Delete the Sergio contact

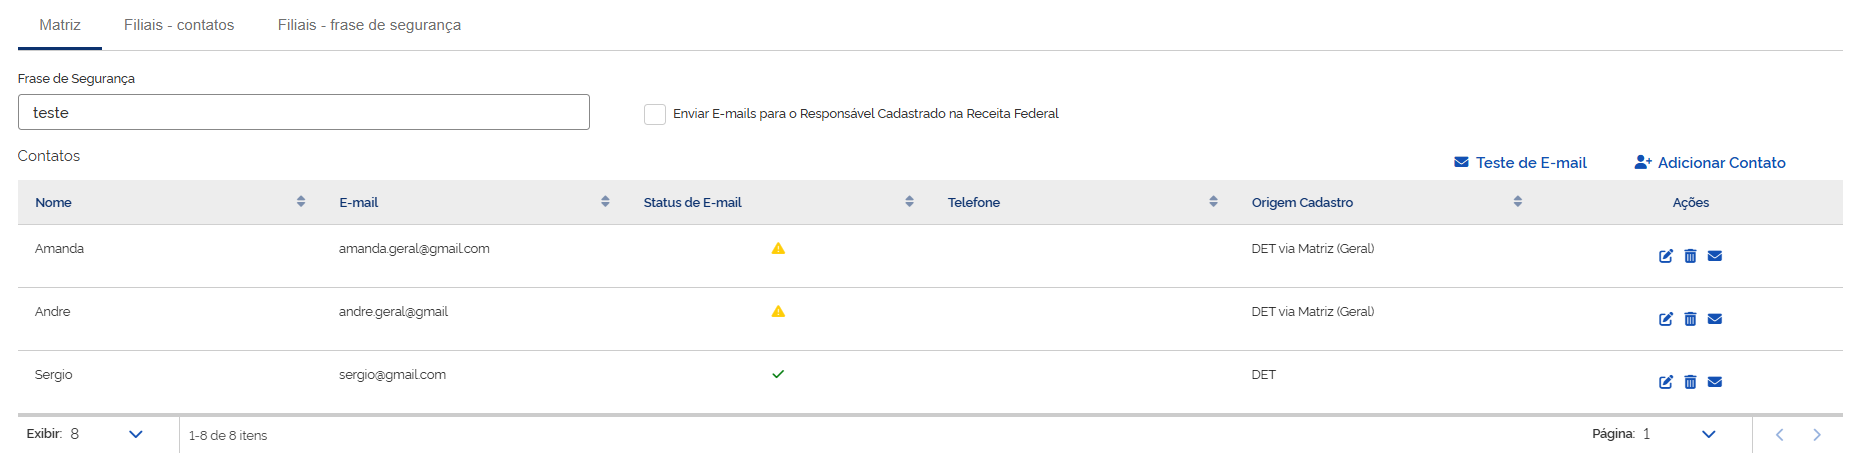(1690, 382)
